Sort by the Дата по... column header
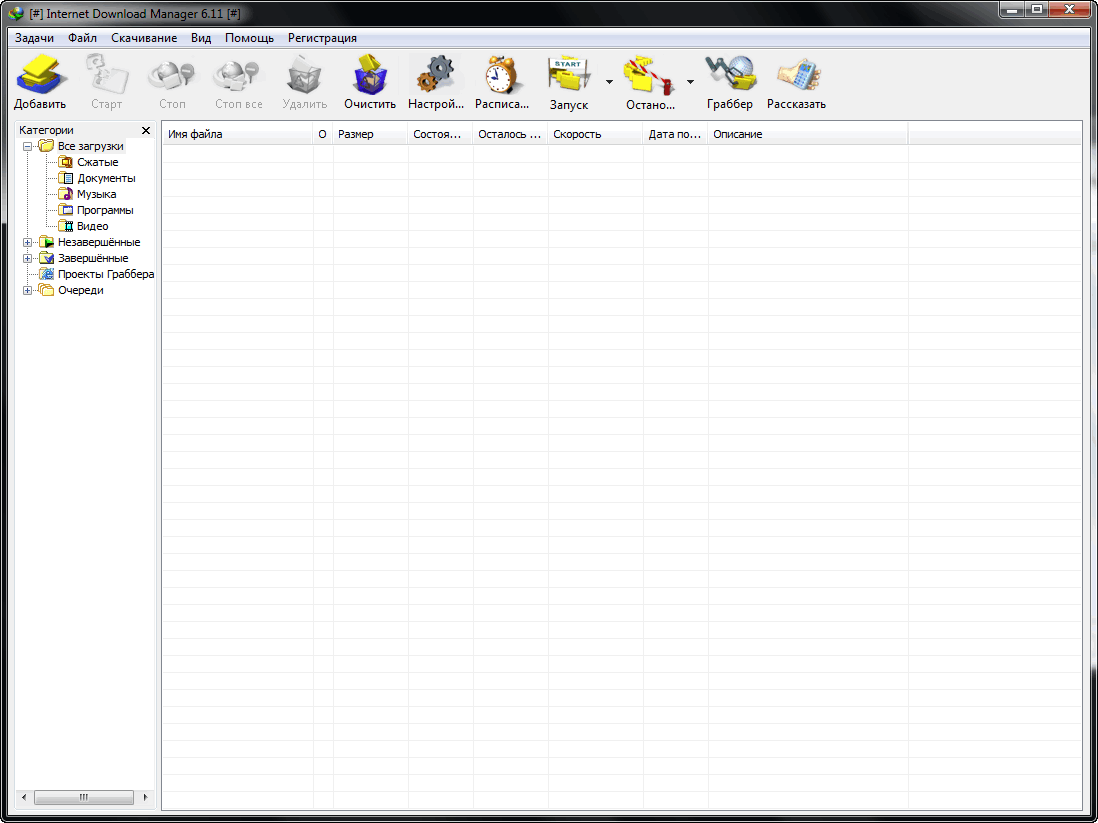The height and width of the screenshot is (823, 1098). tap(675, 134)
